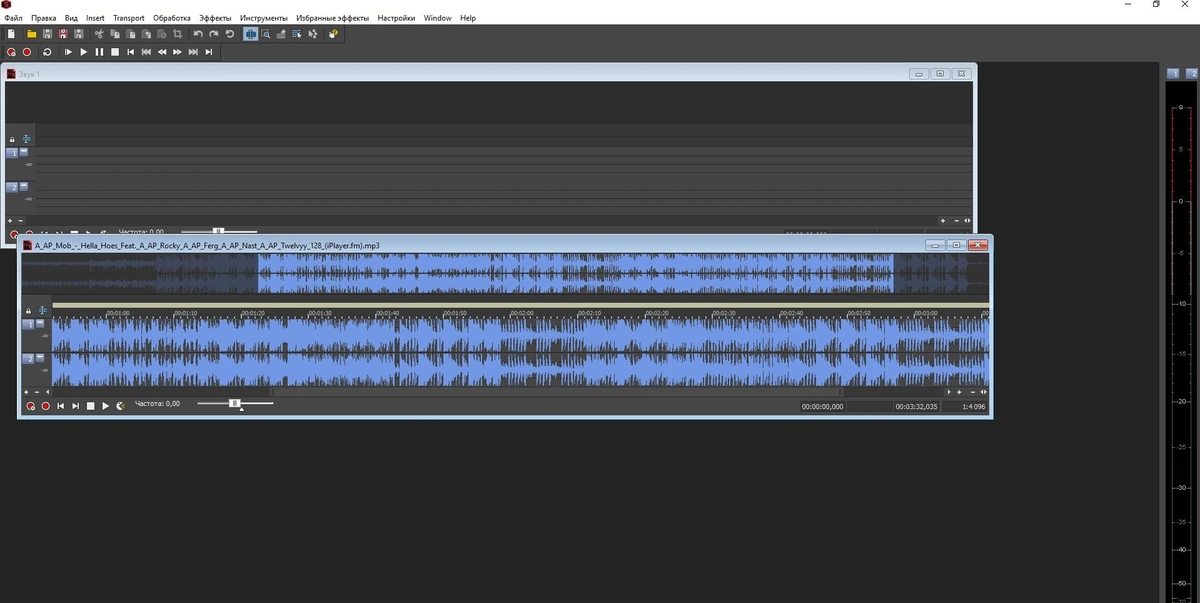Open the Инструменты menu
Viewport: 1200px width, 603px height.
[264, 18]
